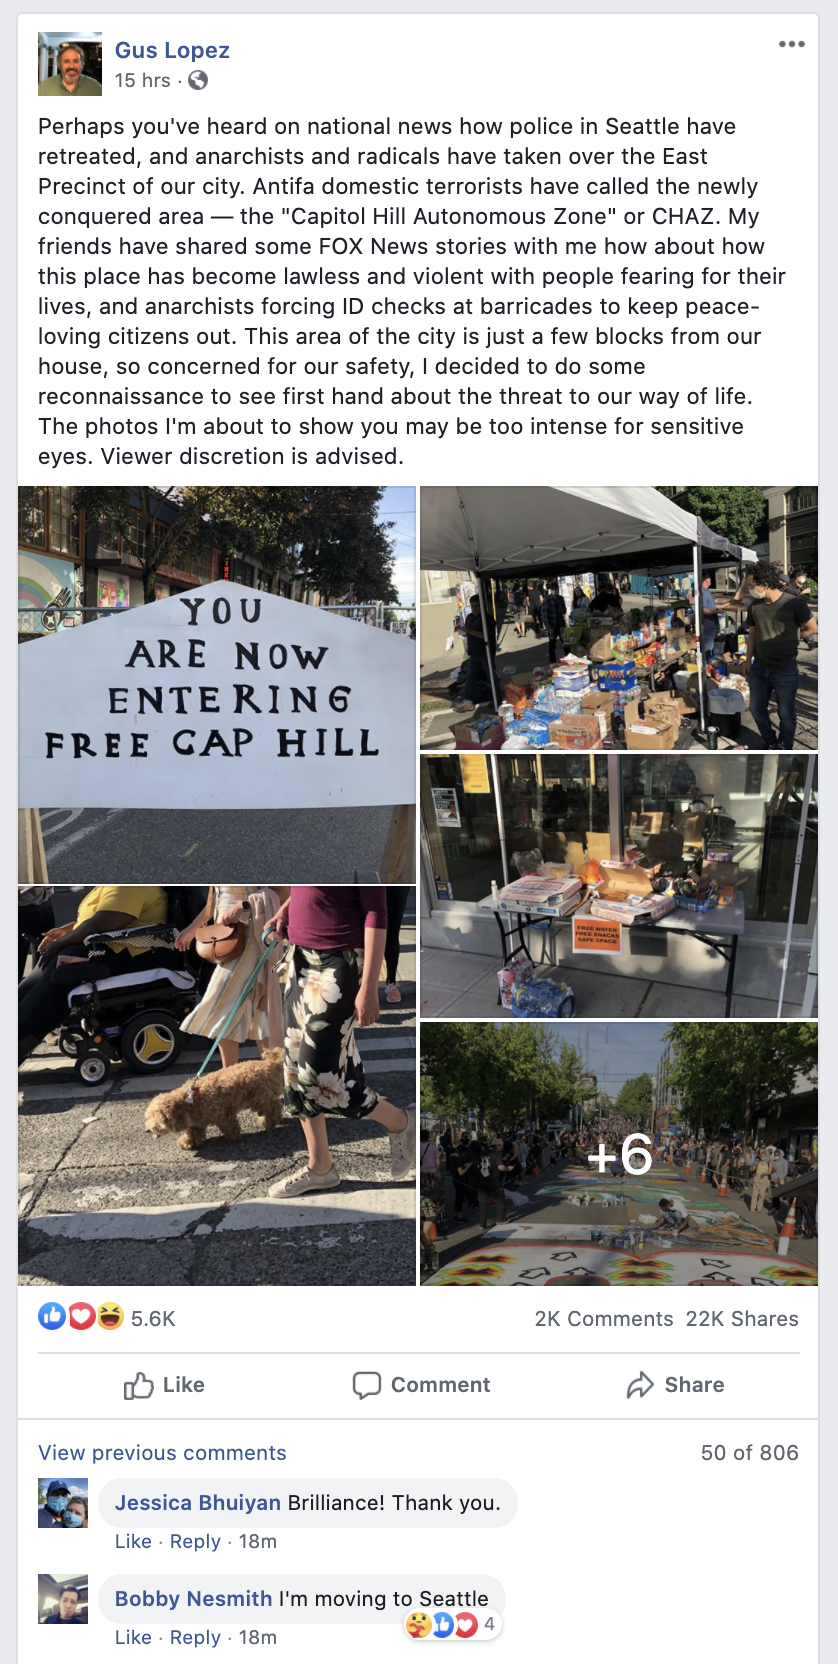Open Gus Lopez's profile name link
The image size is (838, 1664).
point(172,50)
